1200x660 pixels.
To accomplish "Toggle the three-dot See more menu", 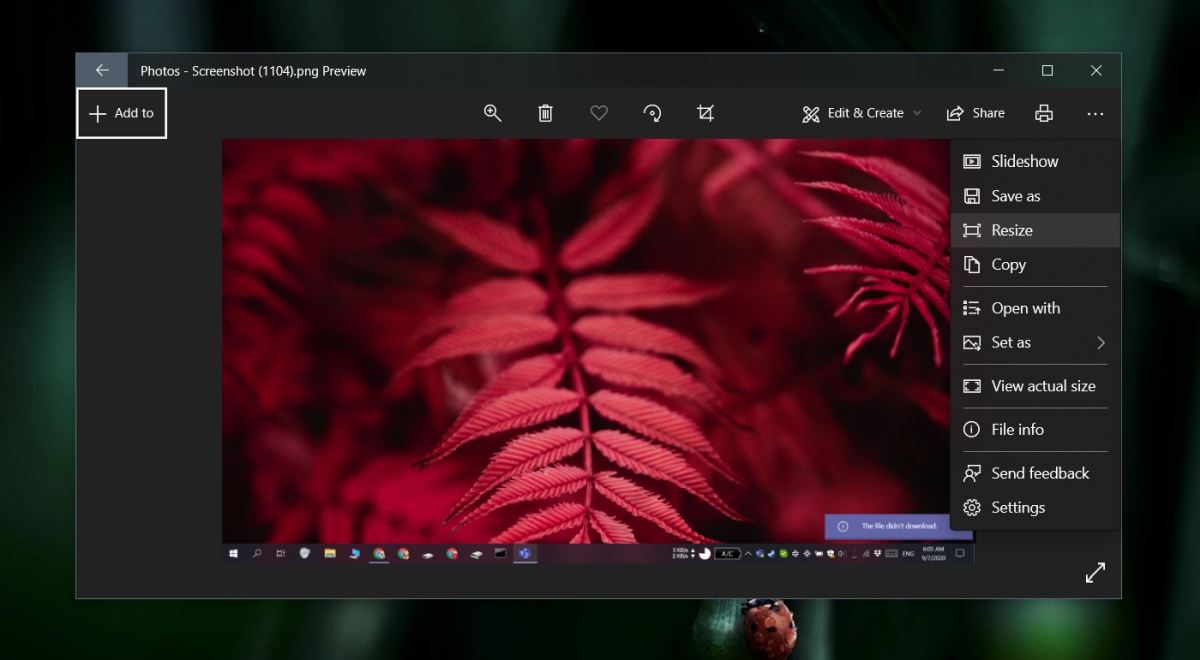I will coord(1095,114).
